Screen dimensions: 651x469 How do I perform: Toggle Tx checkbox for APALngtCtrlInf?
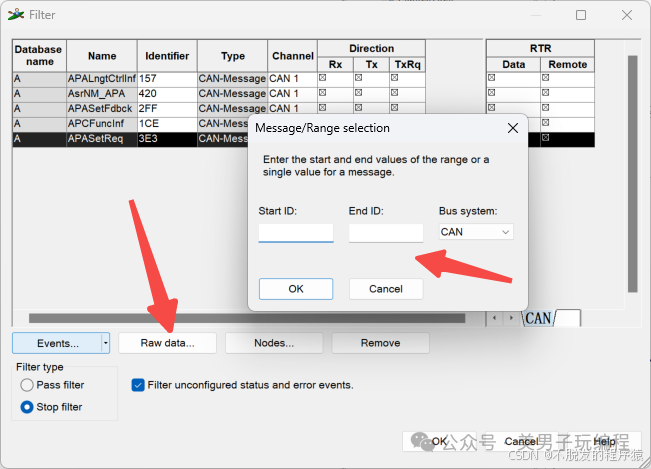[x=359, y=78]
